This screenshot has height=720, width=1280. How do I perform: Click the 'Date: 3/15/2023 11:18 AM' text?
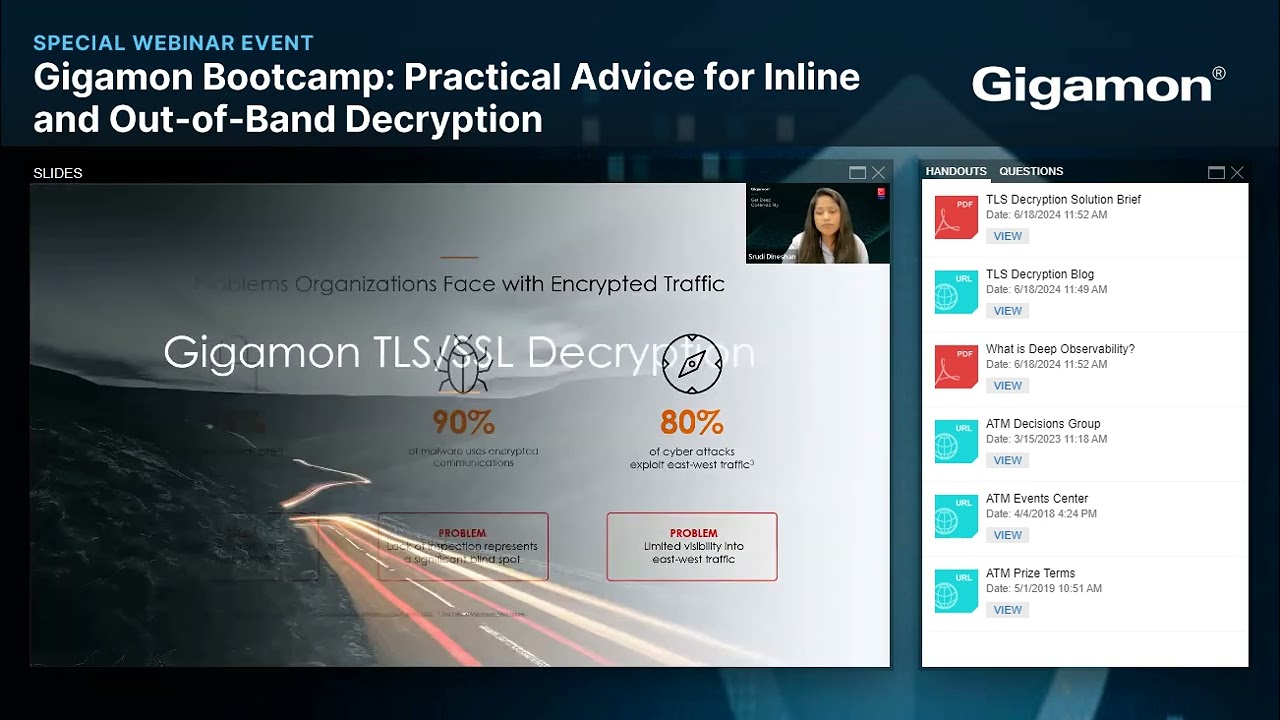click(x=1046, y=439)
